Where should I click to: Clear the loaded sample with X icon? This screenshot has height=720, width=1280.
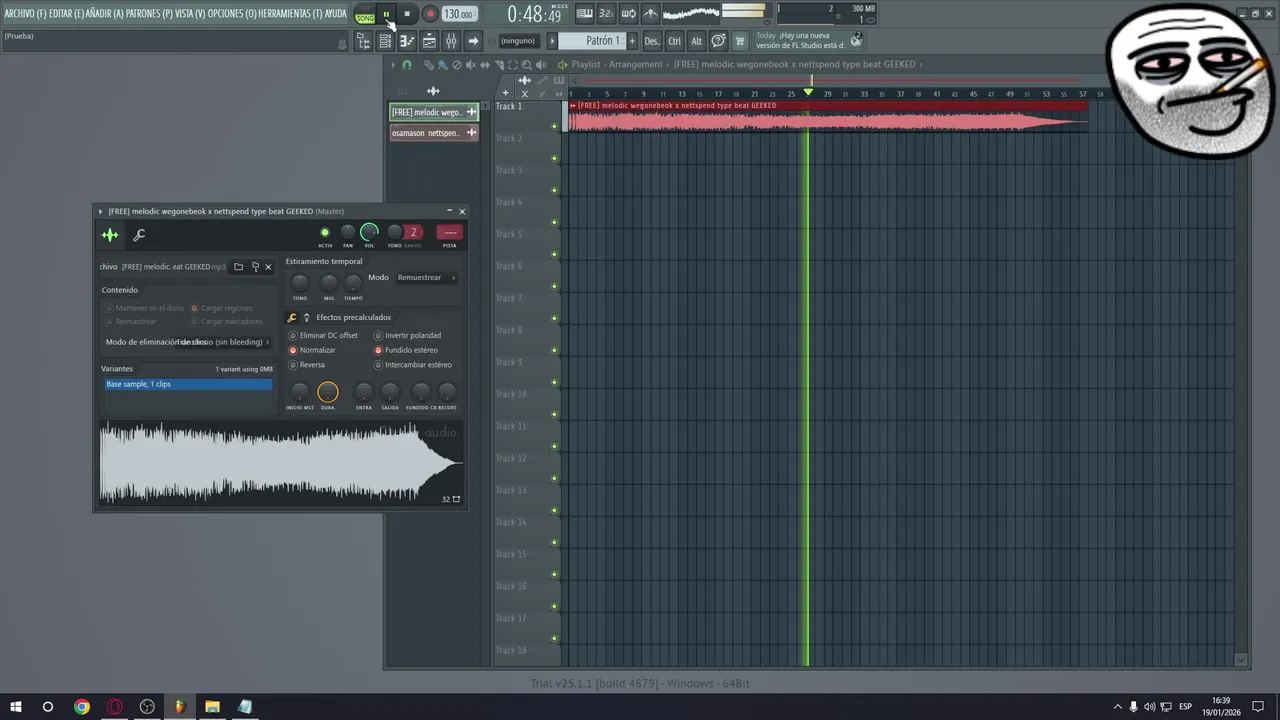268,267
